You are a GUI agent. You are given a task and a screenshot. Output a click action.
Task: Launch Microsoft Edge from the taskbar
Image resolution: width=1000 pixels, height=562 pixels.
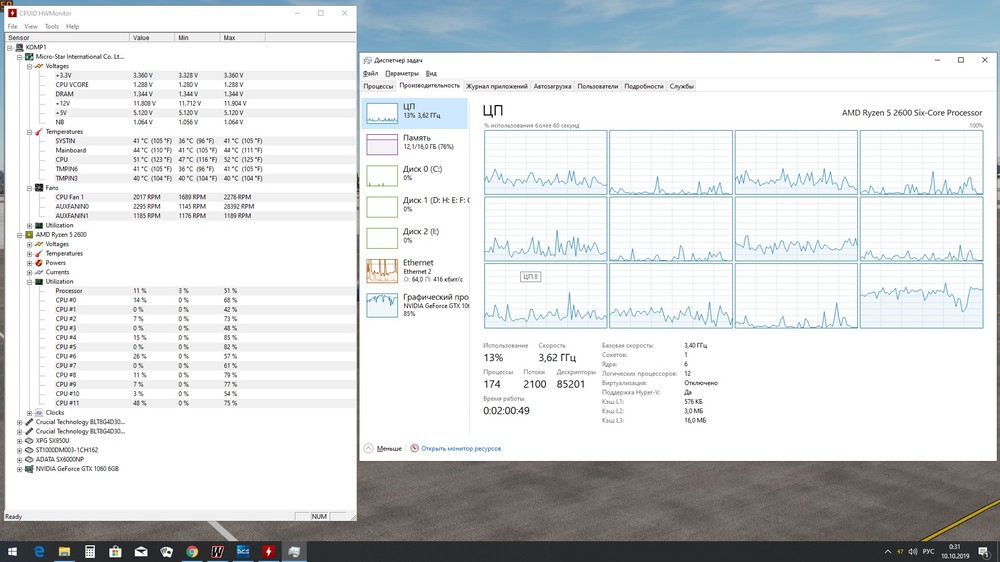click(x=39, y=552)
